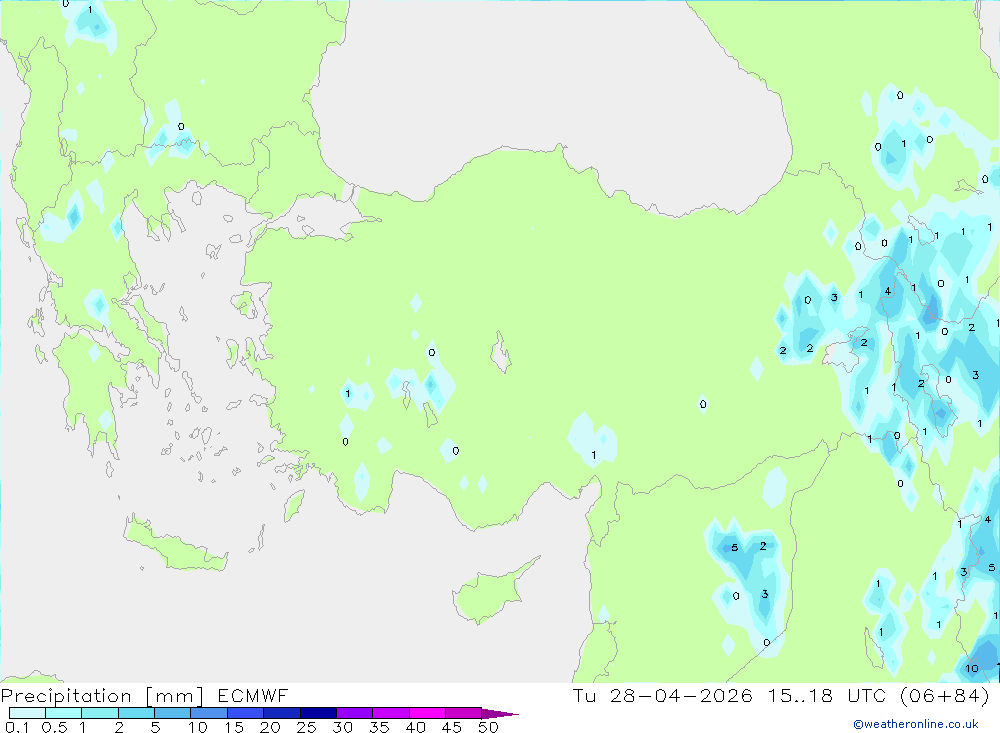This screenshot has height=733, width=1000.
Task: Click the '15..18 UTC' time range text
Action: [x=828, y=696]
